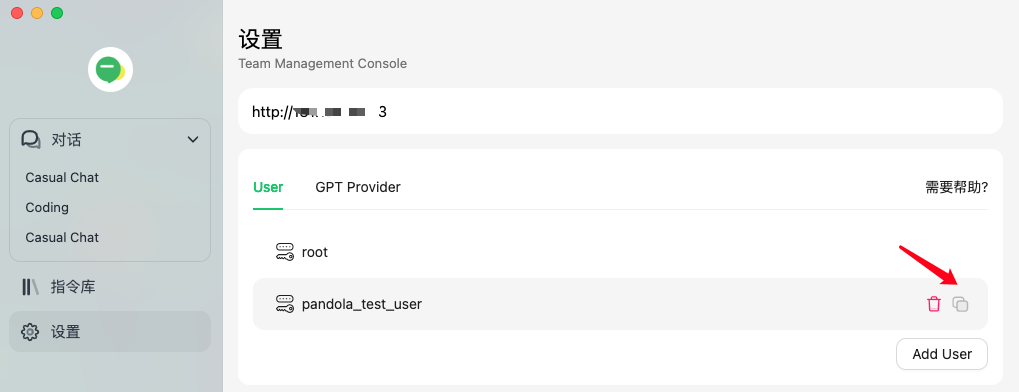The width and height of the screenshot is (1019, 392).
Task: Copy the pandola_test_user key
Action: tap(961, 304)
